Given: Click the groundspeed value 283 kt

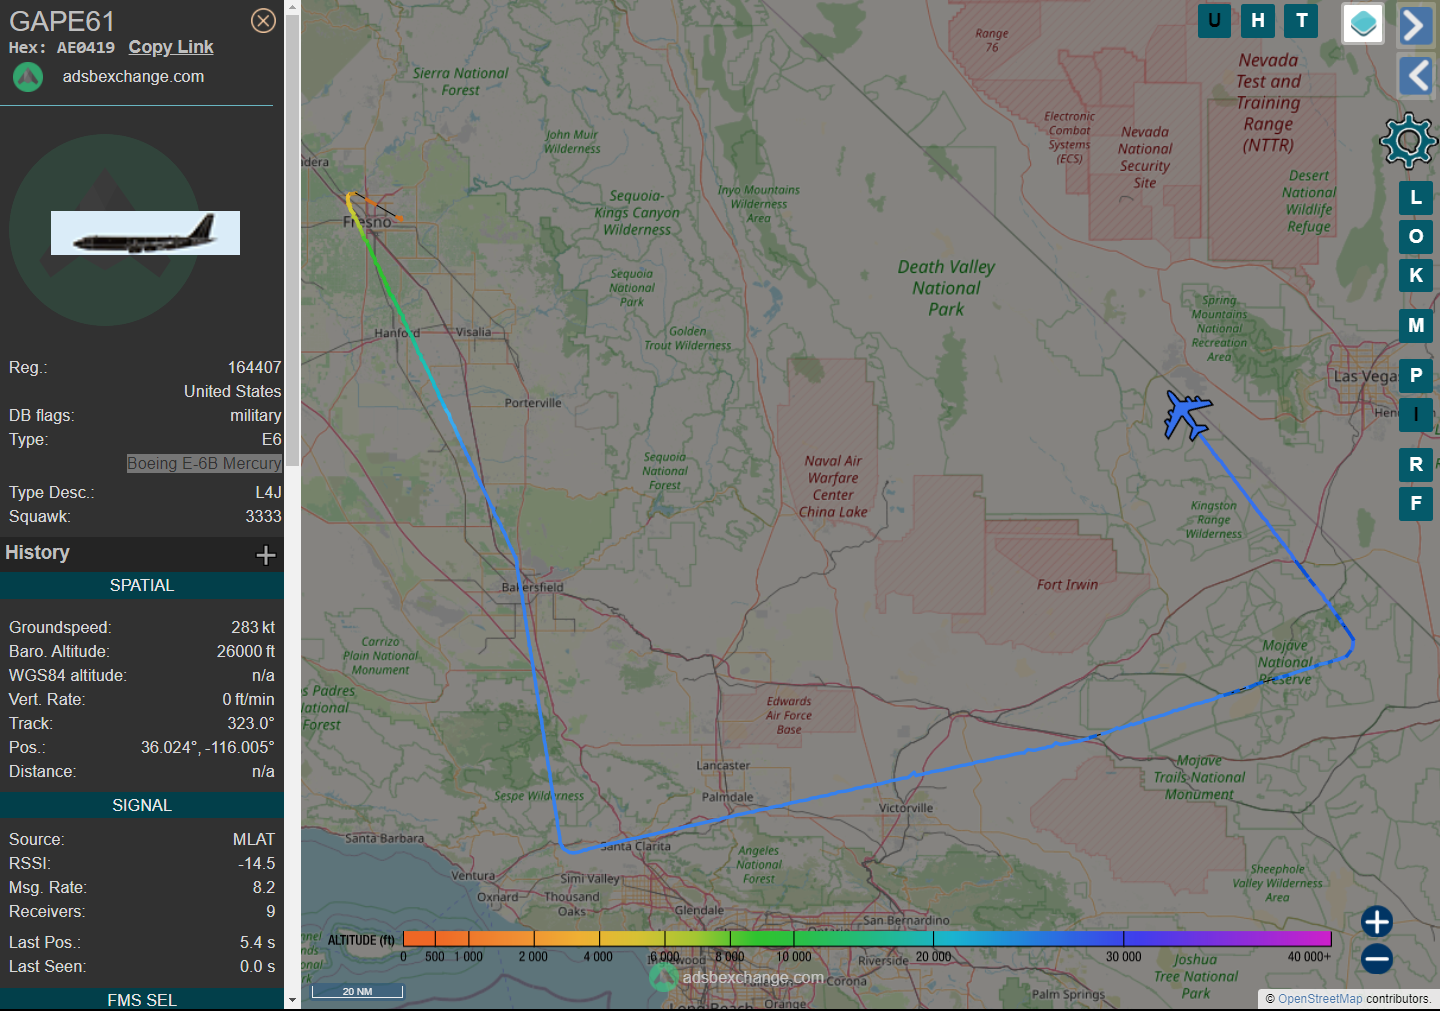Looking at the screenshot, I should [253, 627].
